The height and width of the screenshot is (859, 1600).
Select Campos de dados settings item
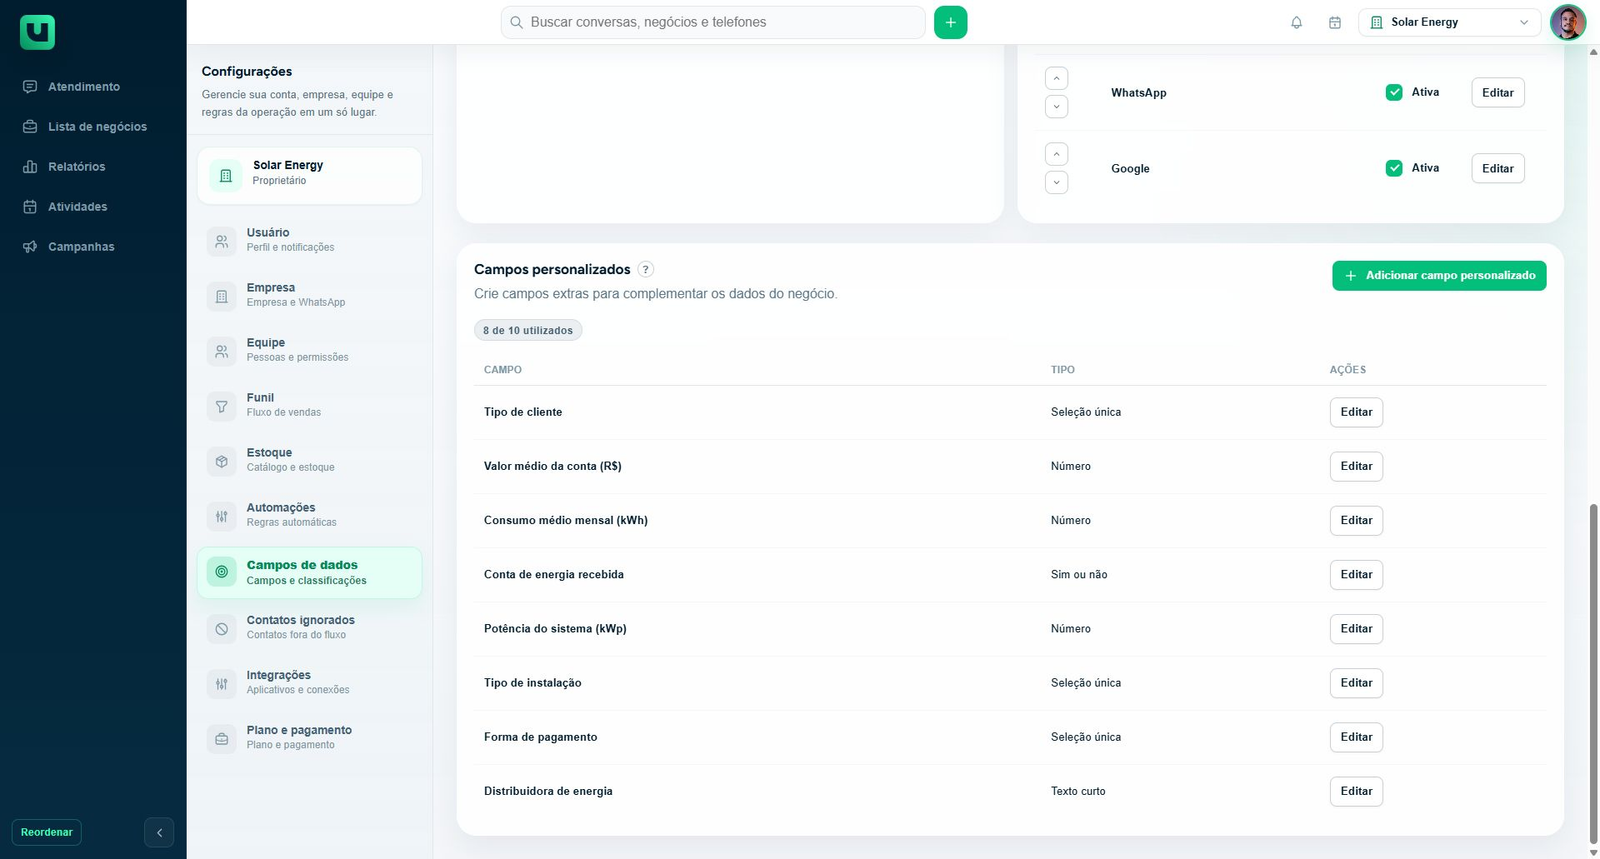click(x=309, y=572)
